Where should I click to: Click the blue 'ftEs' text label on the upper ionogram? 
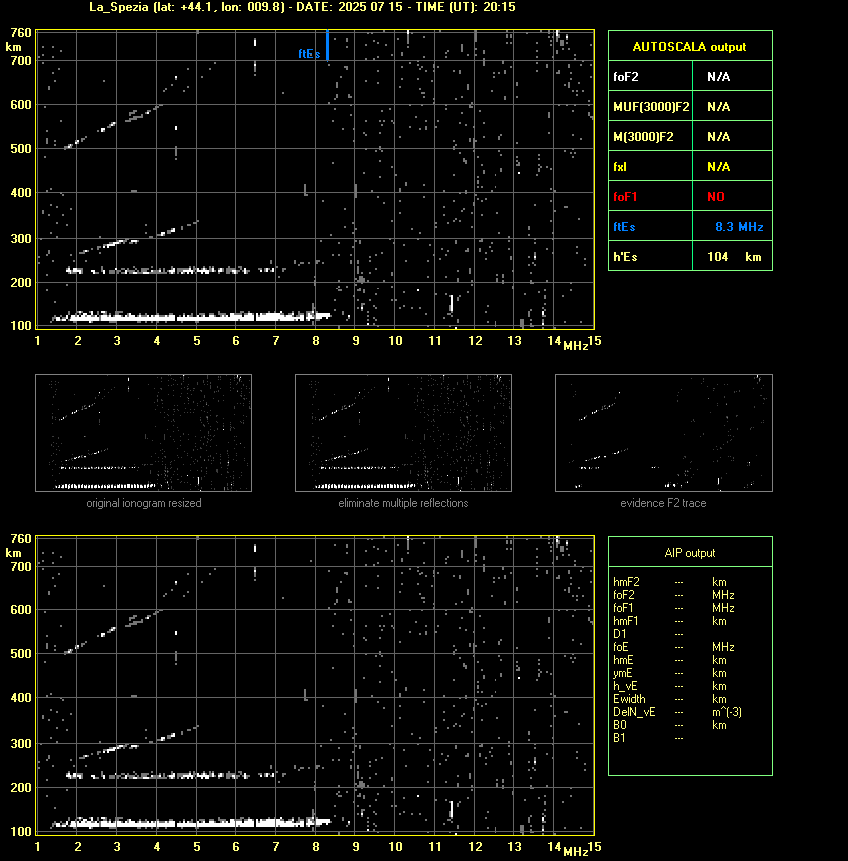(x=309, y=53)
